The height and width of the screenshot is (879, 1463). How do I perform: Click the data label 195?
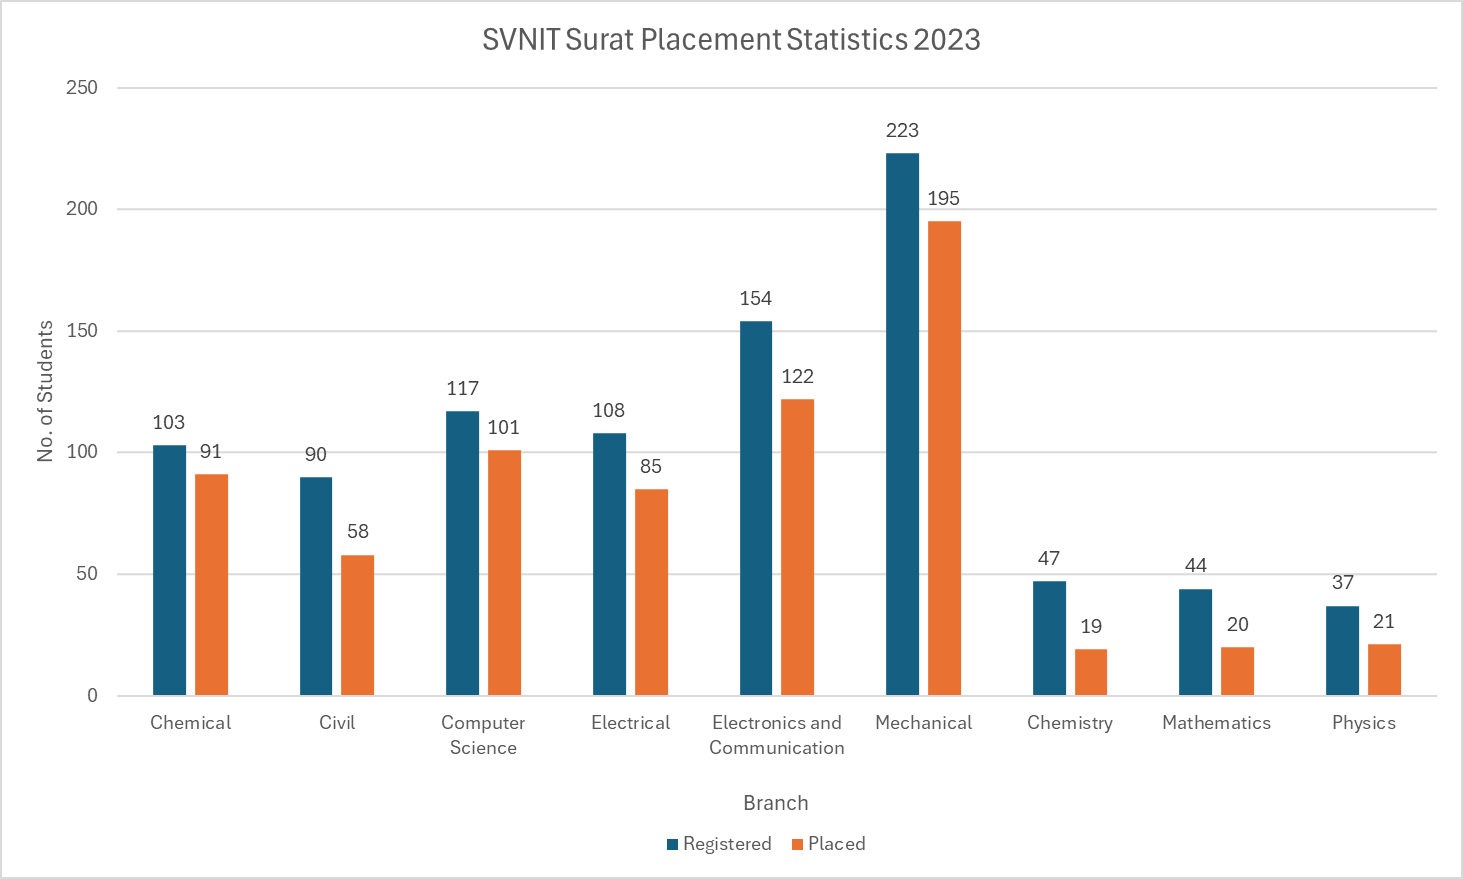click(x=944, y=199)
